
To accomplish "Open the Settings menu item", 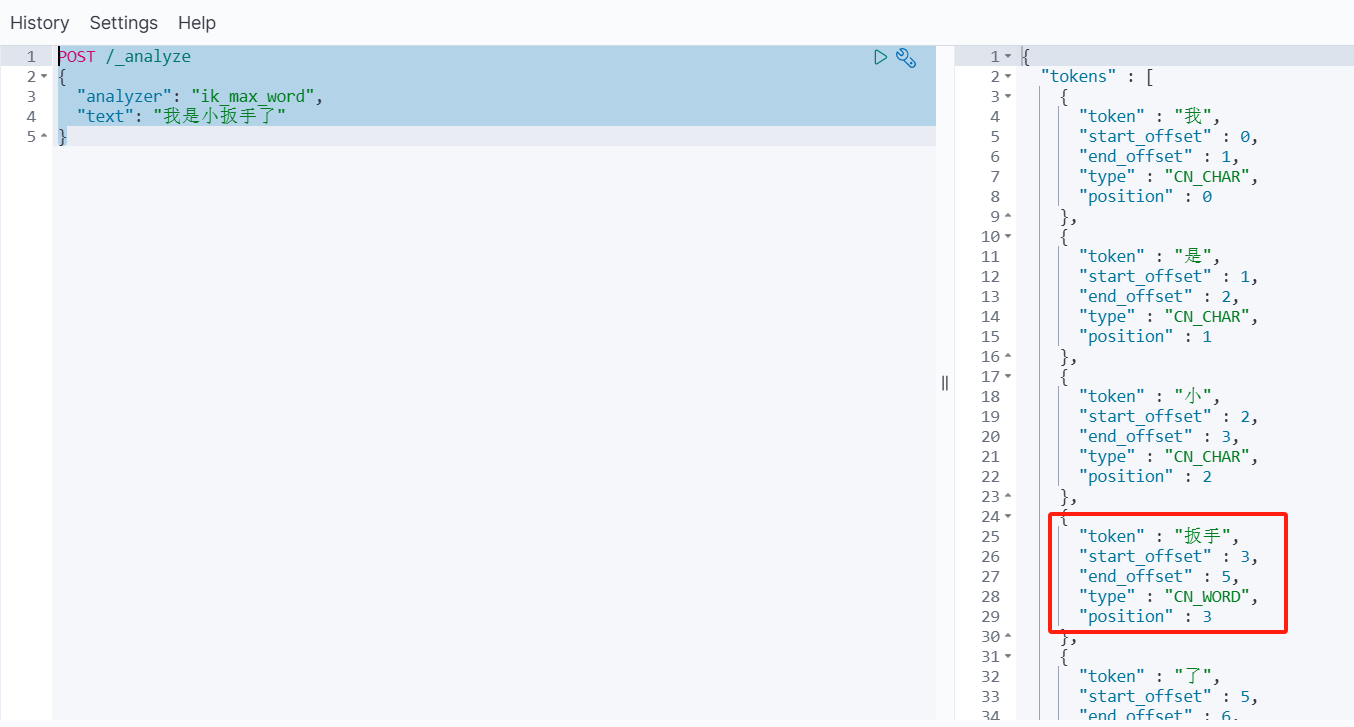I will (x=124, y=22).
